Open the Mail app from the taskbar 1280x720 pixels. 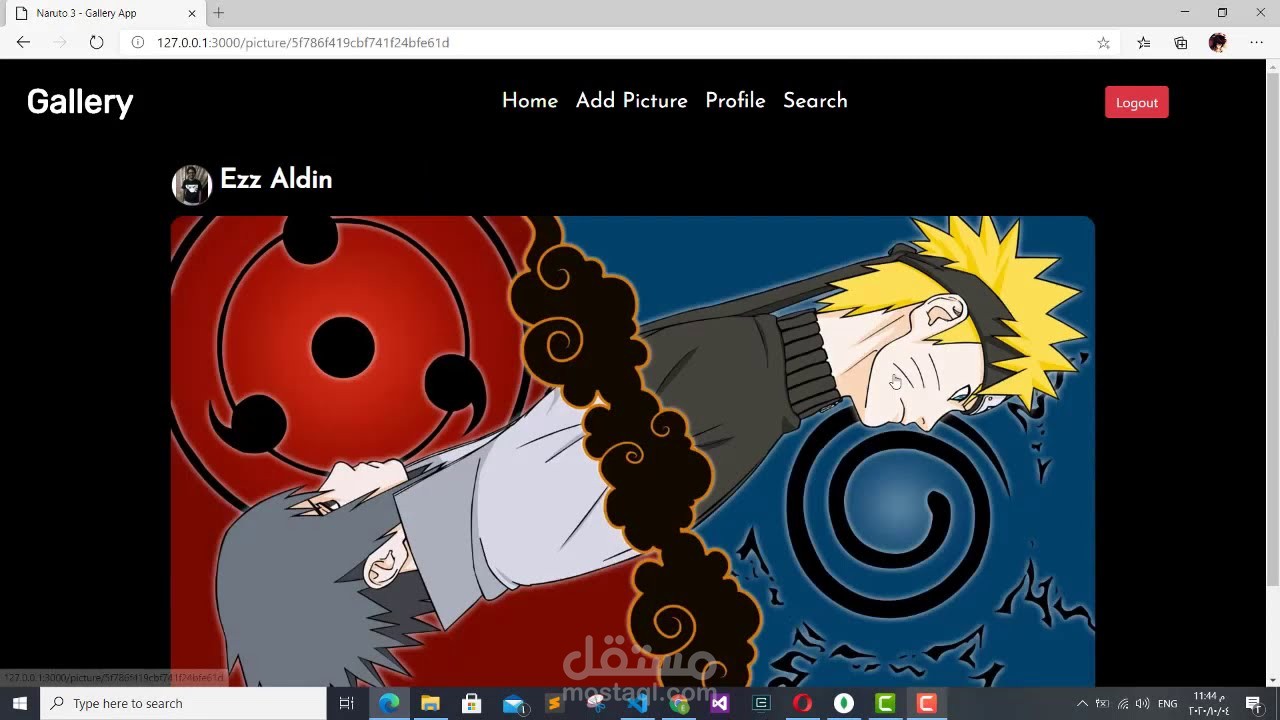point(513,703)
